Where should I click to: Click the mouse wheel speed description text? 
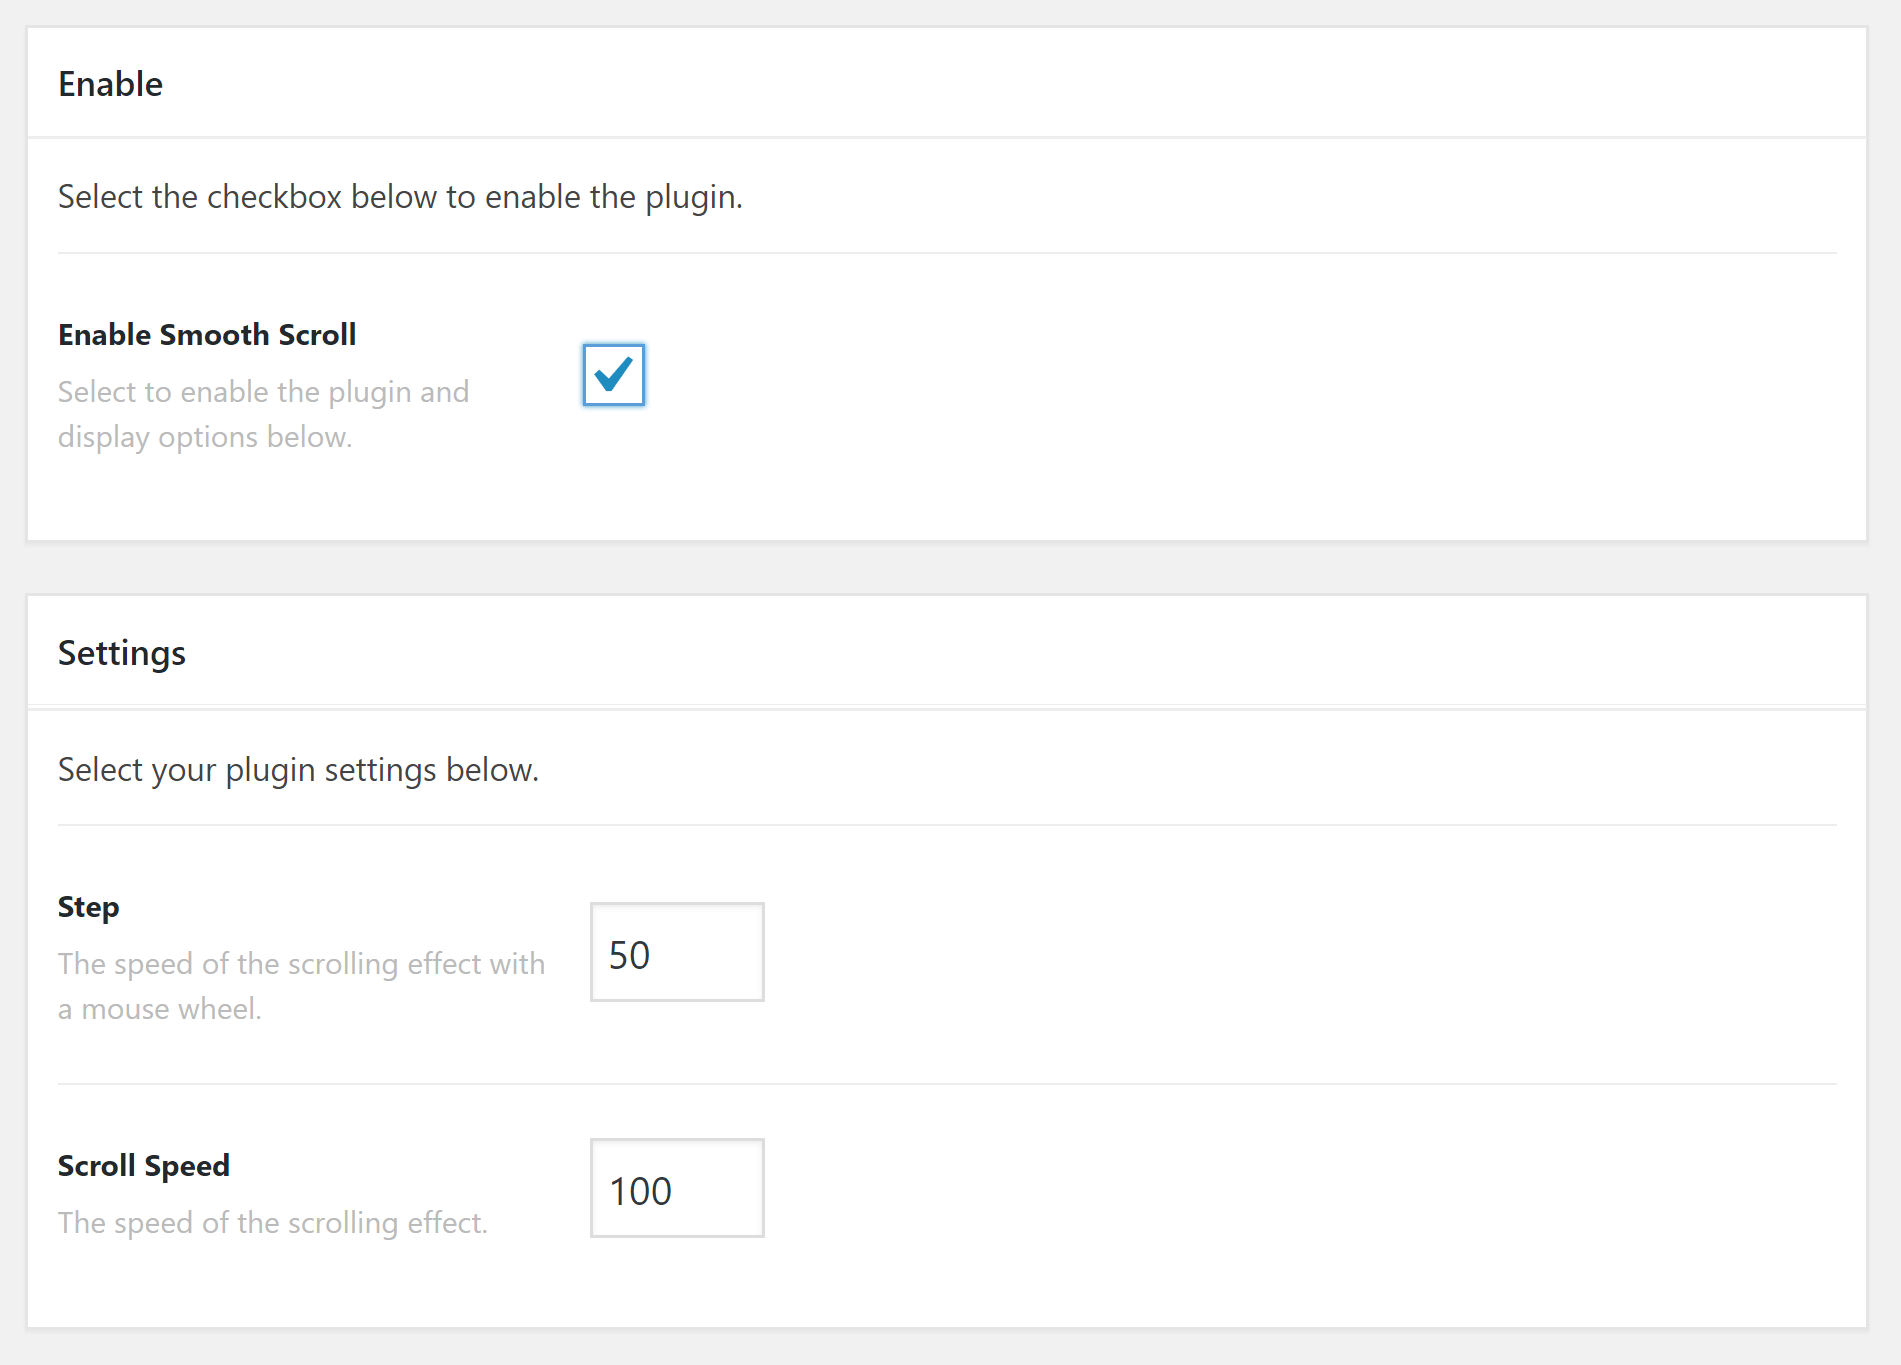(x=300, y=985)
